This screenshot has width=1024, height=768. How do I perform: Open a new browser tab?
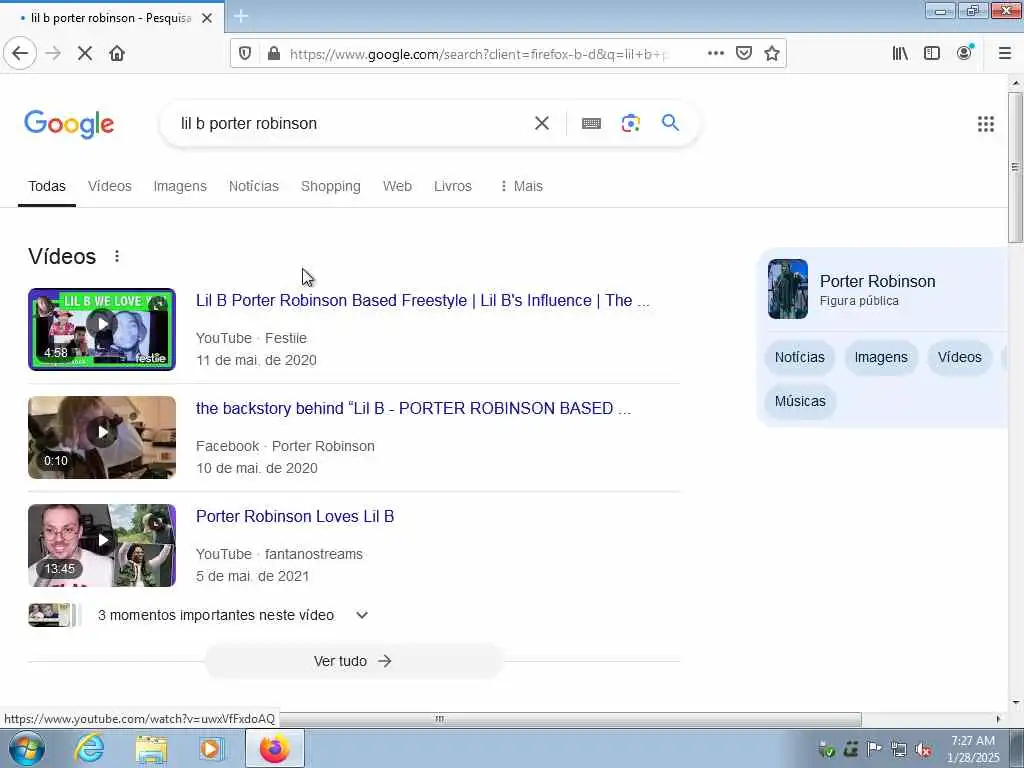pos(241,16)
